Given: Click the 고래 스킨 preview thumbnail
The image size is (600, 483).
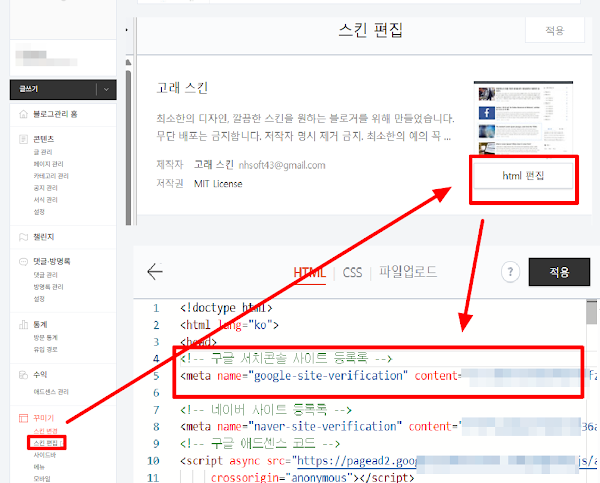Looking at the screenshot, I should coord(523,118).
